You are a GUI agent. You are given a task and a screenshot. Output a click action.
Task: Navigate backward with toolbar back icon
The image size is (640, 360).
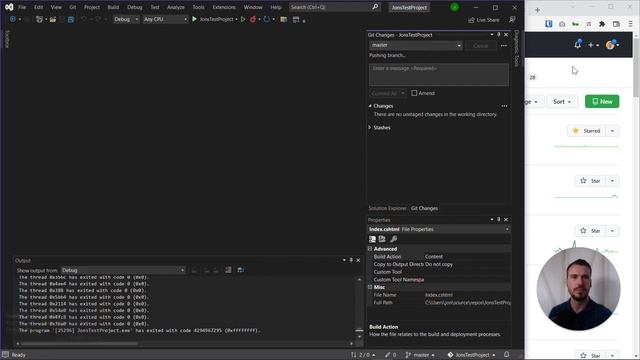coord(13,19)
